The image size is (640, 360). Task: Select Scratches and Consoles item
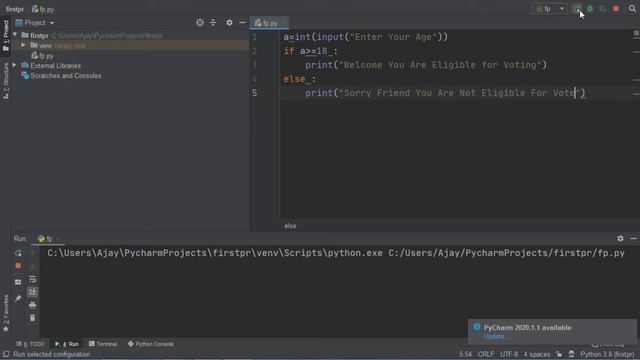[x=61, y=76]
